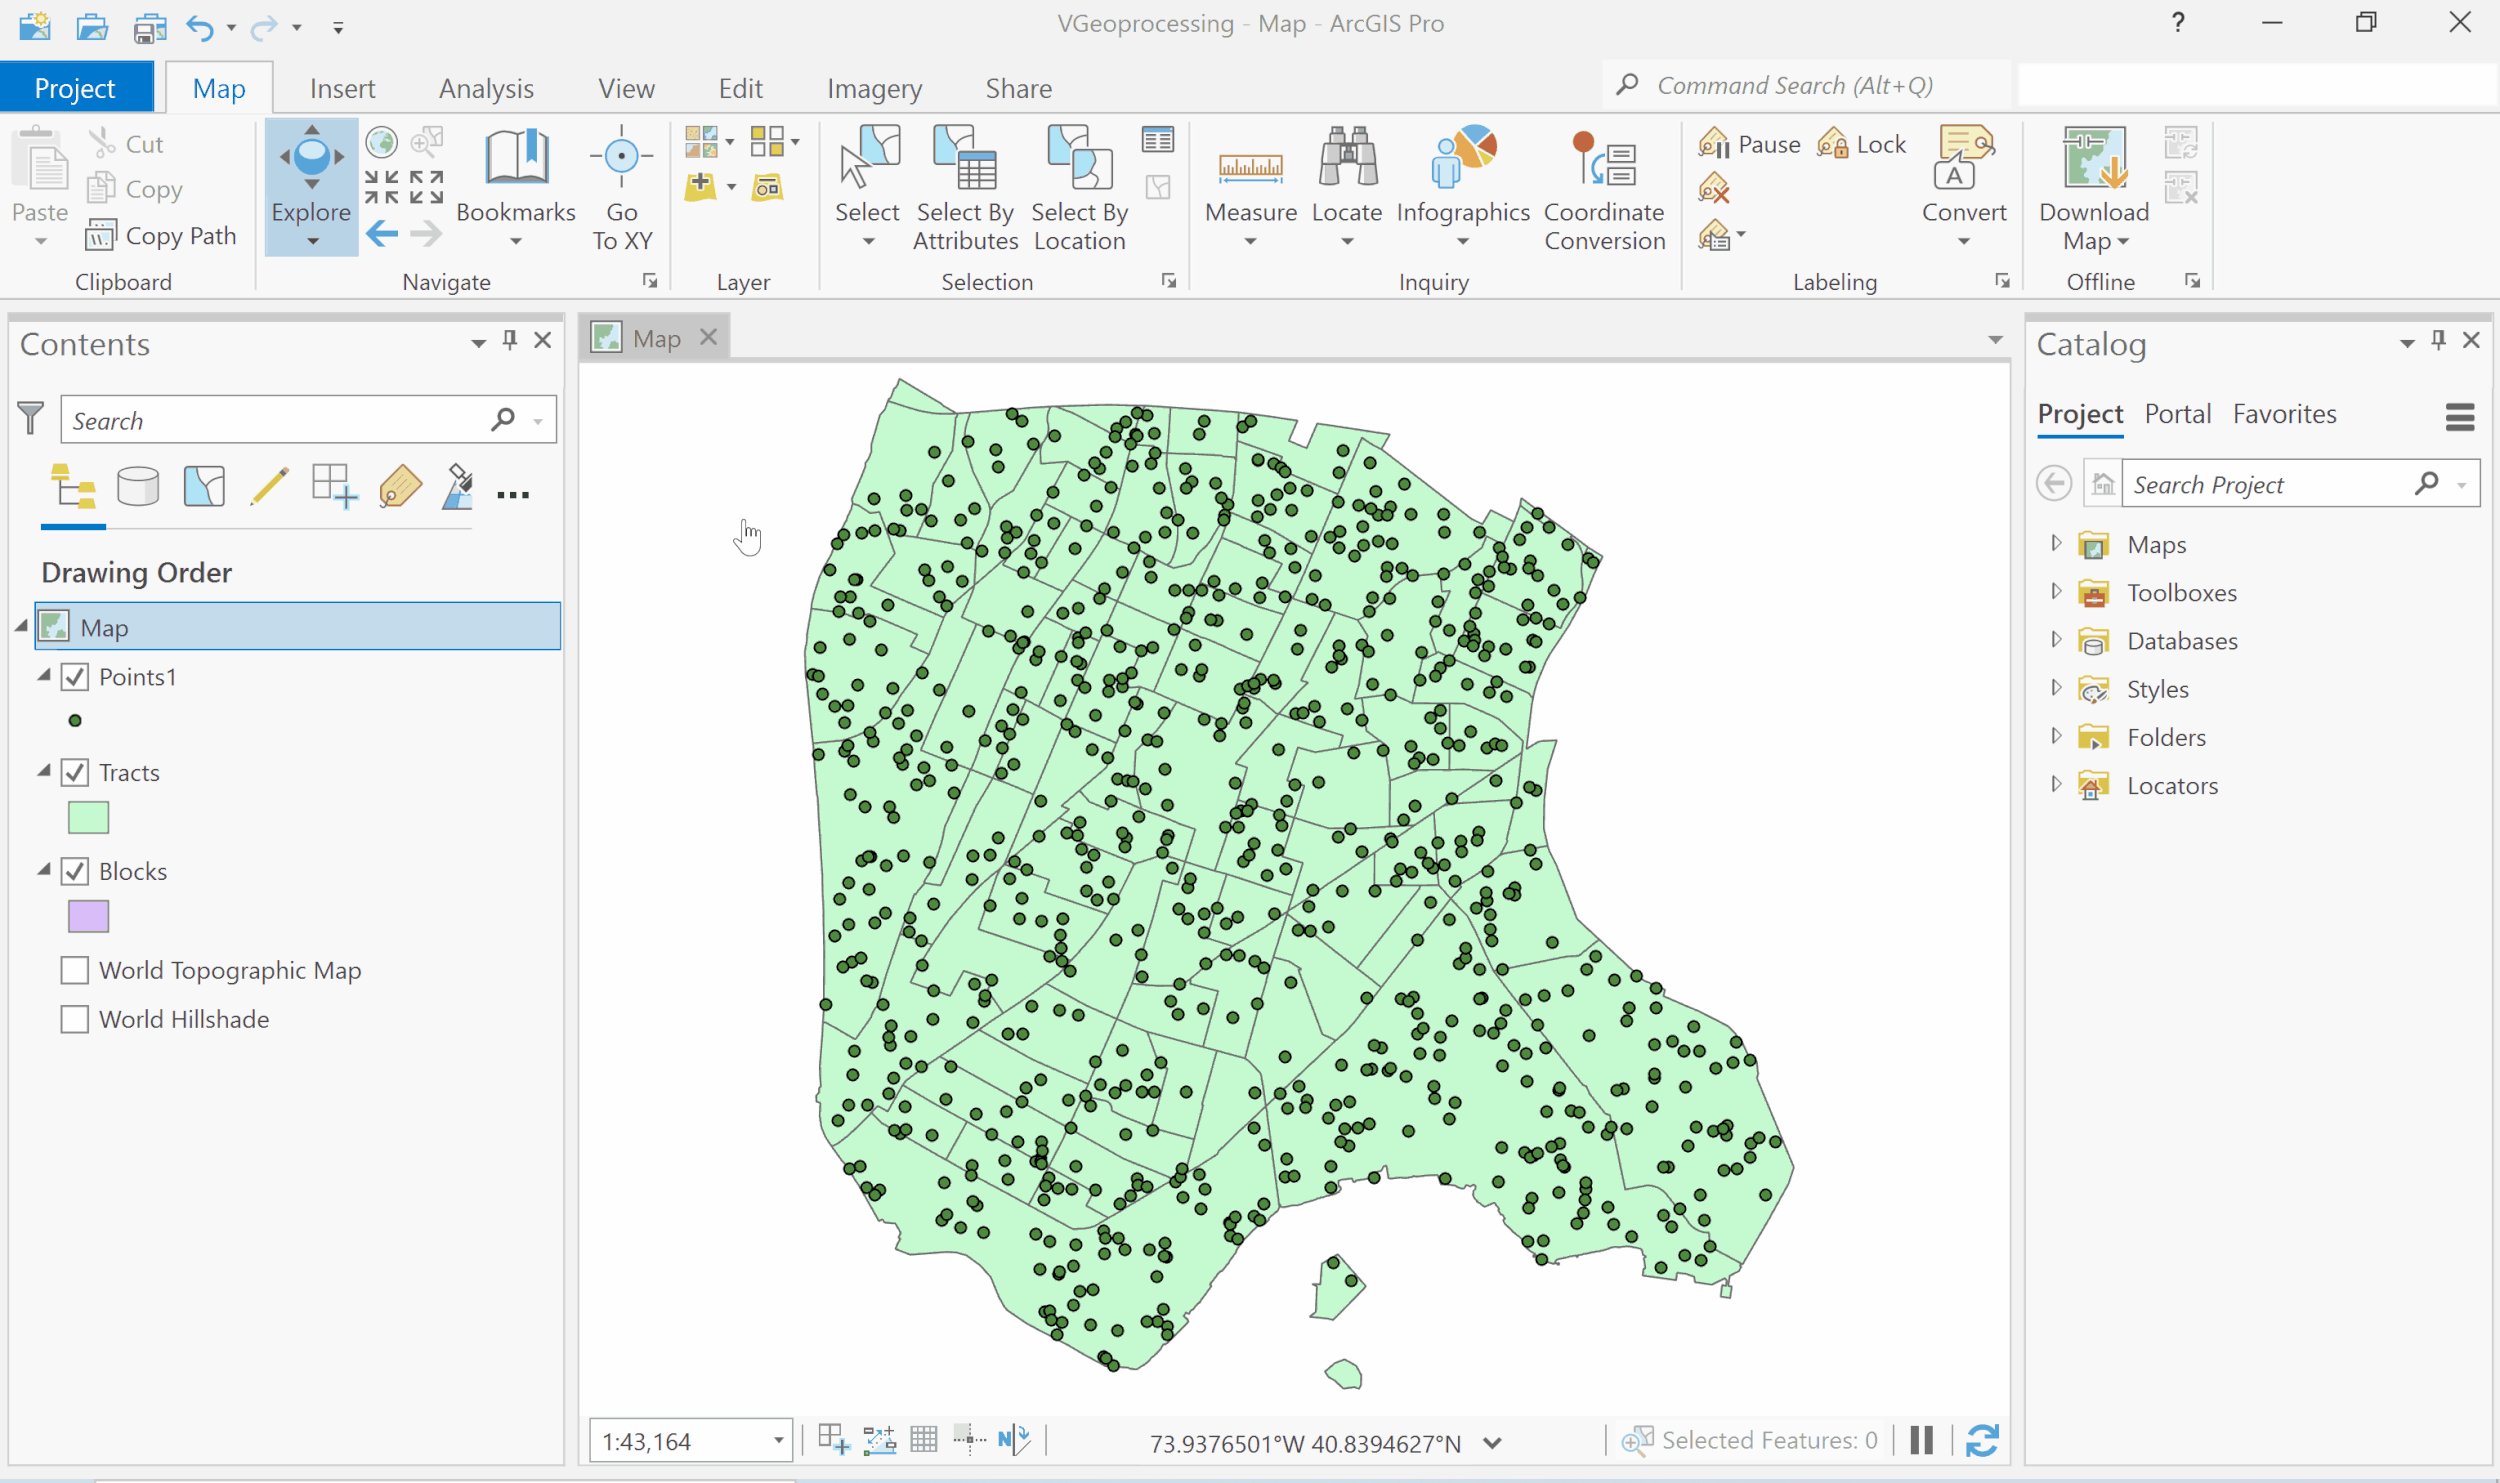Screen dimensions: 2500x1483
Task: Uncheck the Tracts layer visibility
Action: pyautogui.click(x=76, y=771)
